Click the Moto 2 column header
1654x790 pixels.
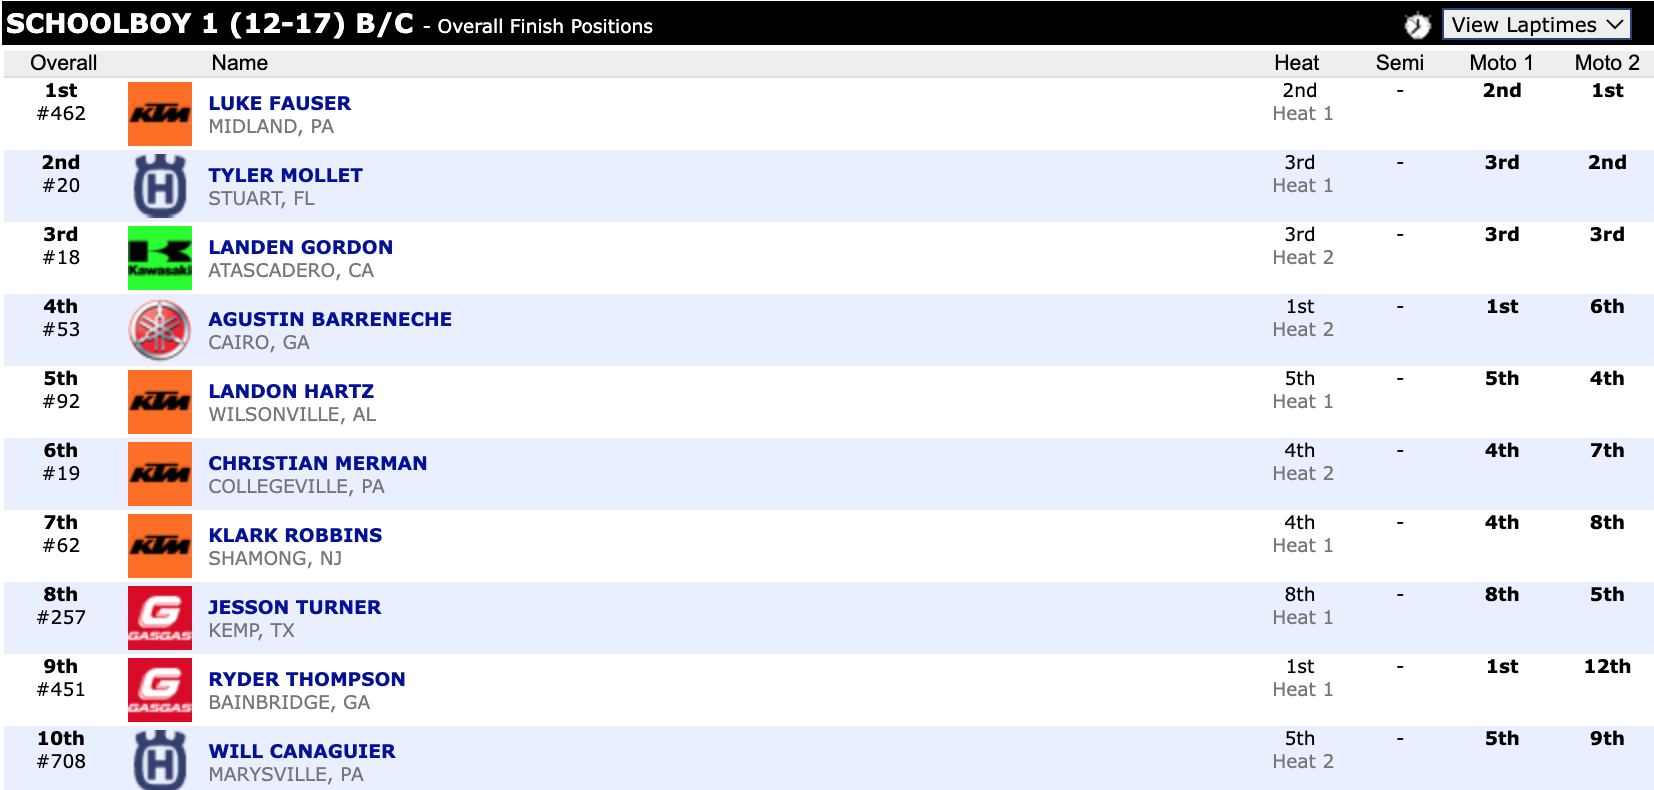click(x=1606, y=63)
